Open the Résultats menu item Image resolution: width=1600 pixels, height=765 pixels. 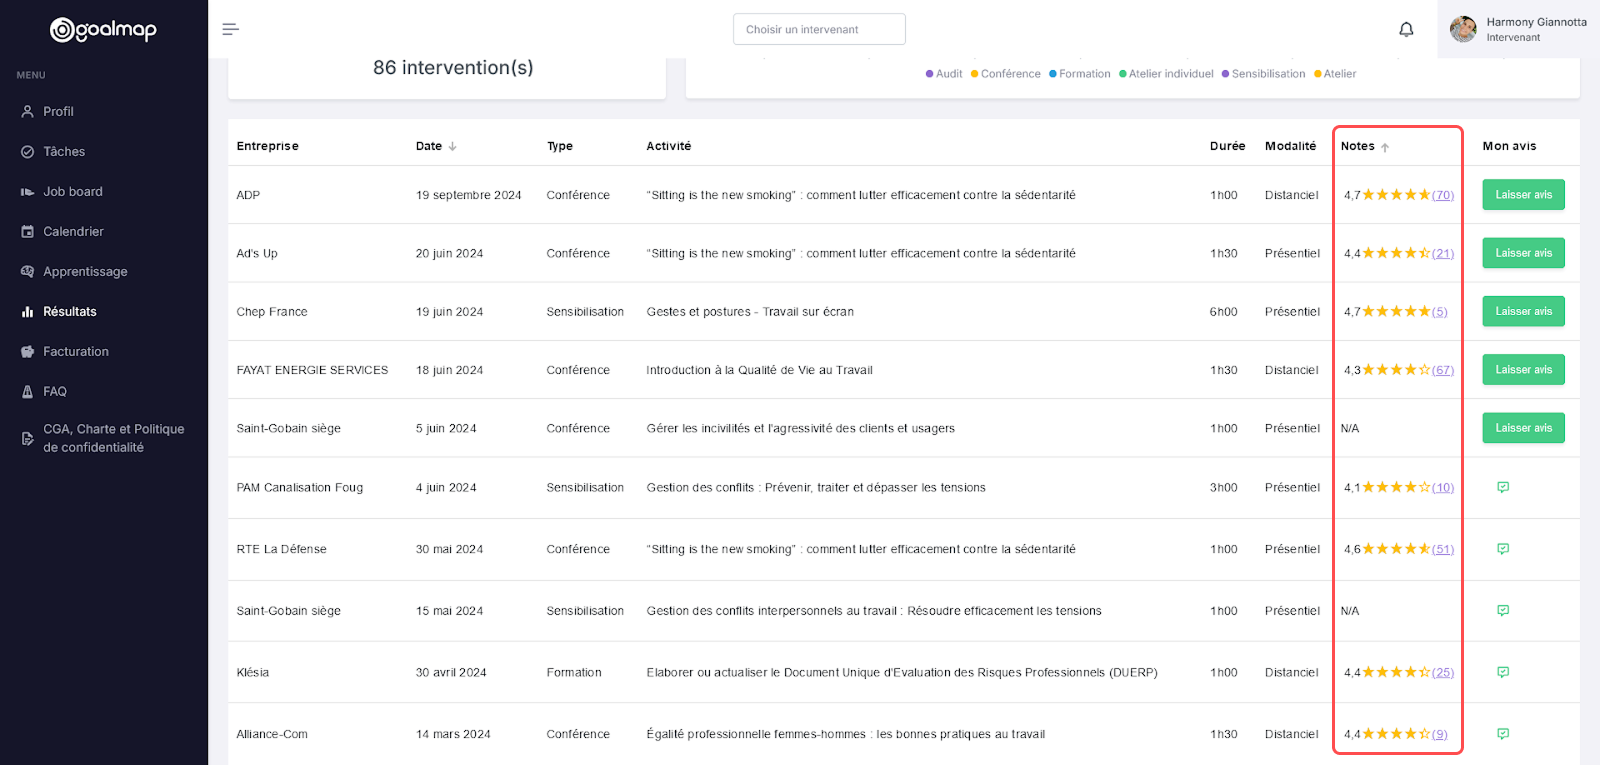click(70, 312)
